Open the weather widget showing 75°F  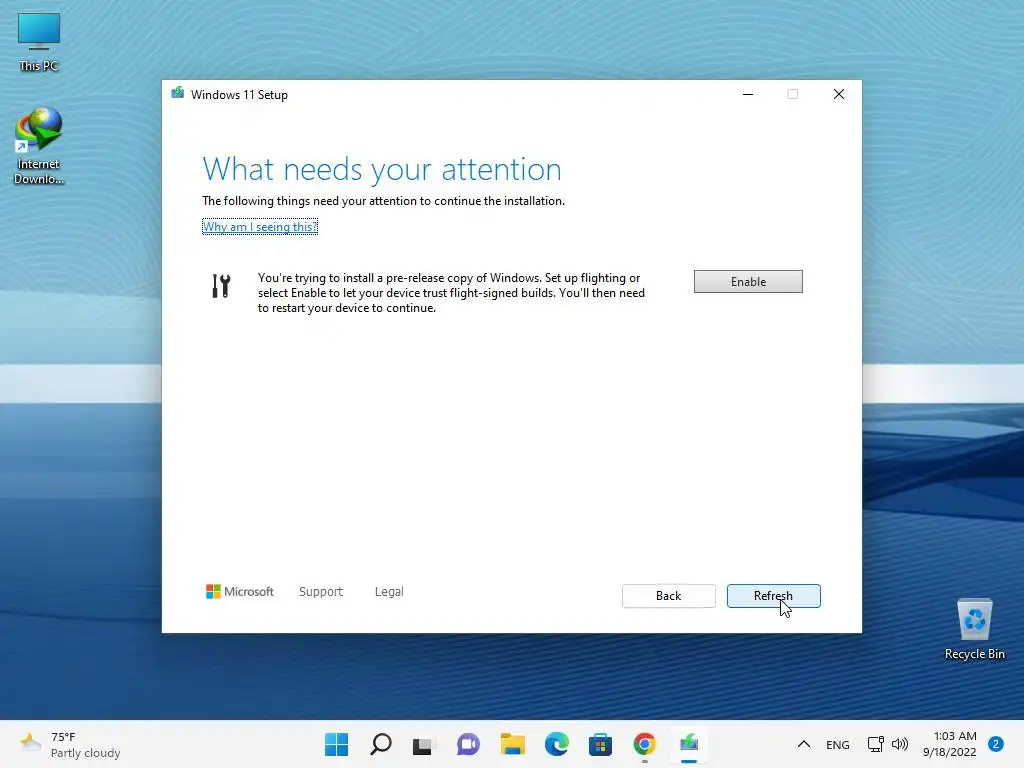71,744
